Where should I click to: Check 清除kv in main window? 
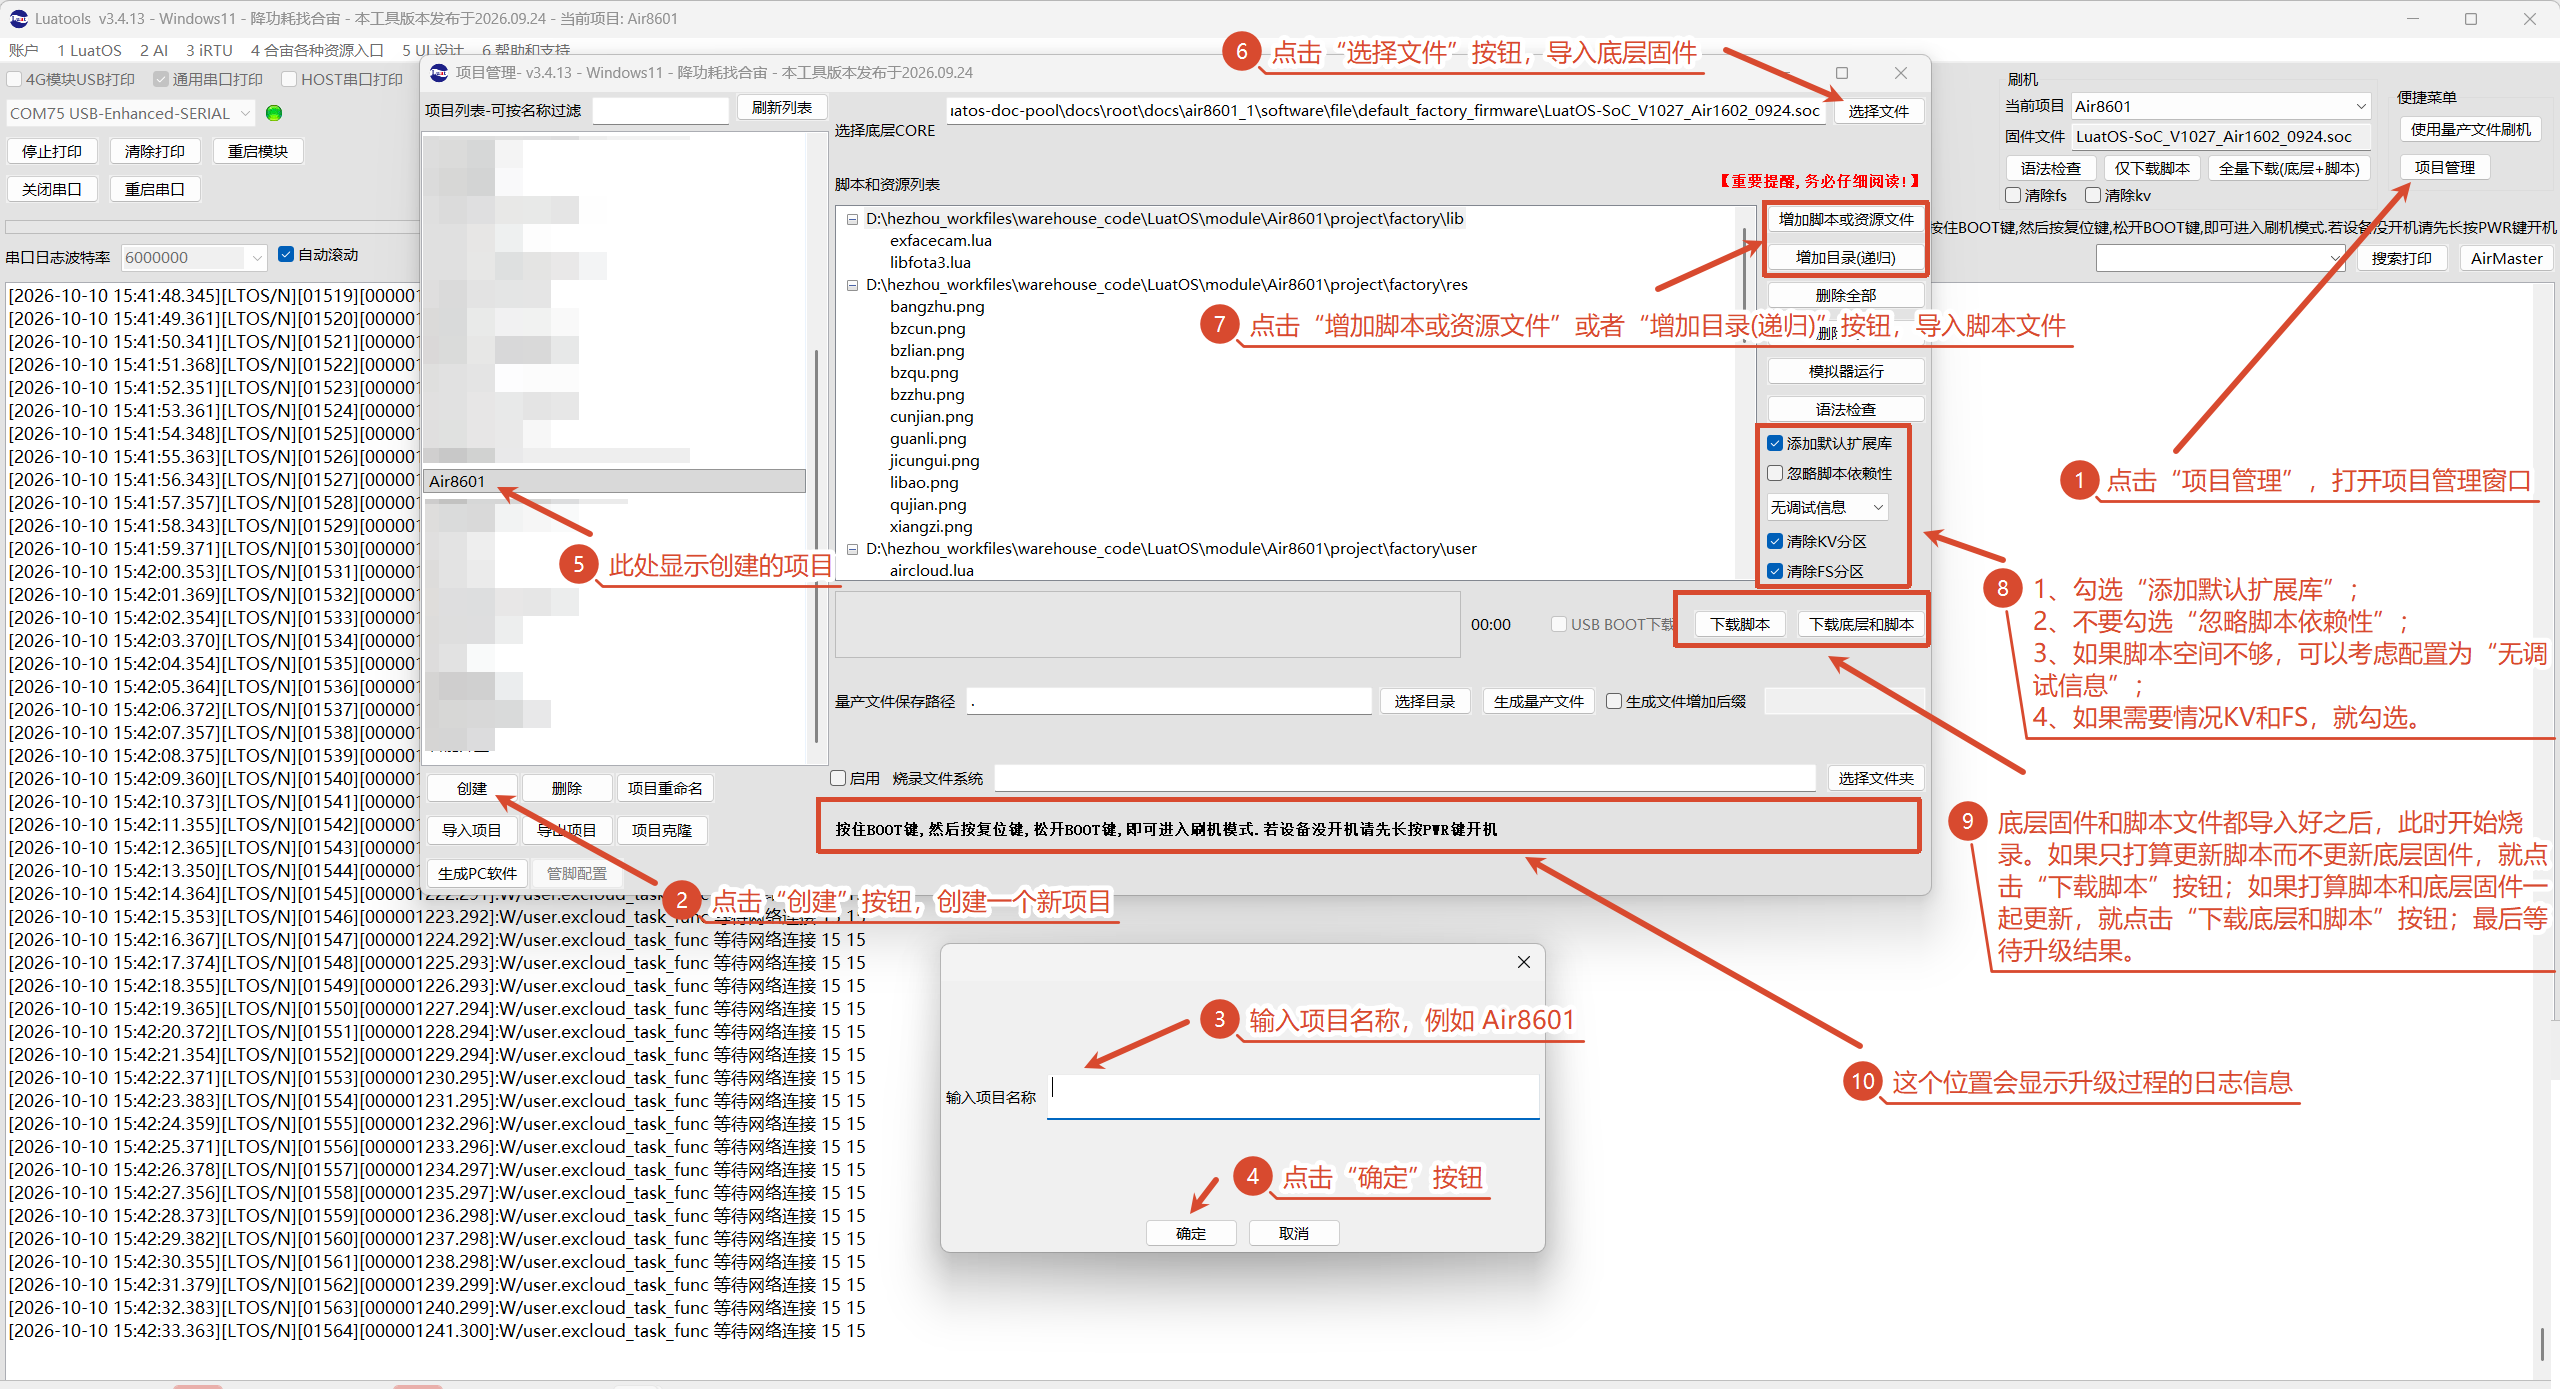(x=2093, y=195)
